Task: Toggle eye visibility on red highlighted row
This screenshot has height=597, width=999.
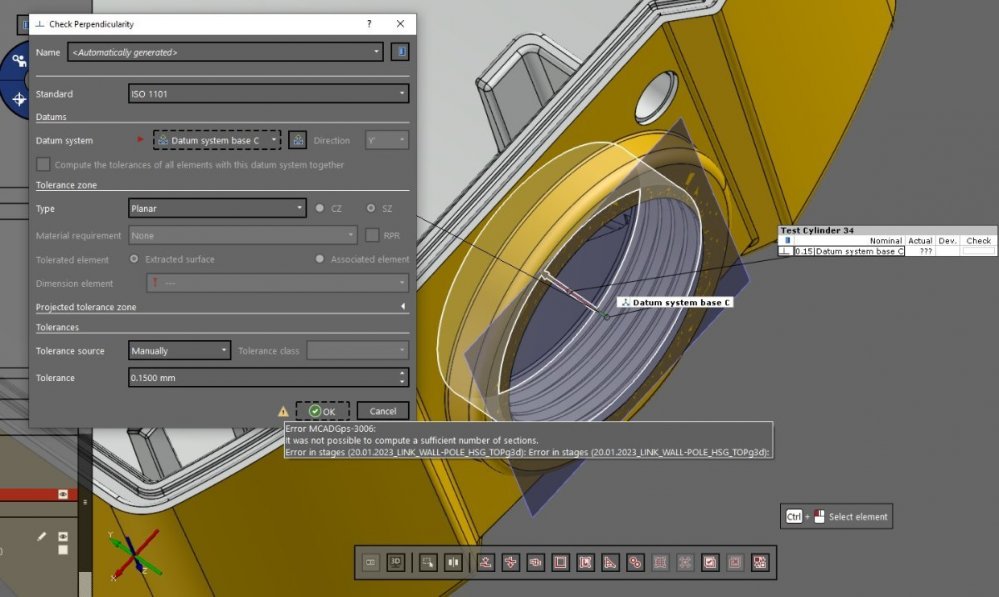Action: point(63,494)
